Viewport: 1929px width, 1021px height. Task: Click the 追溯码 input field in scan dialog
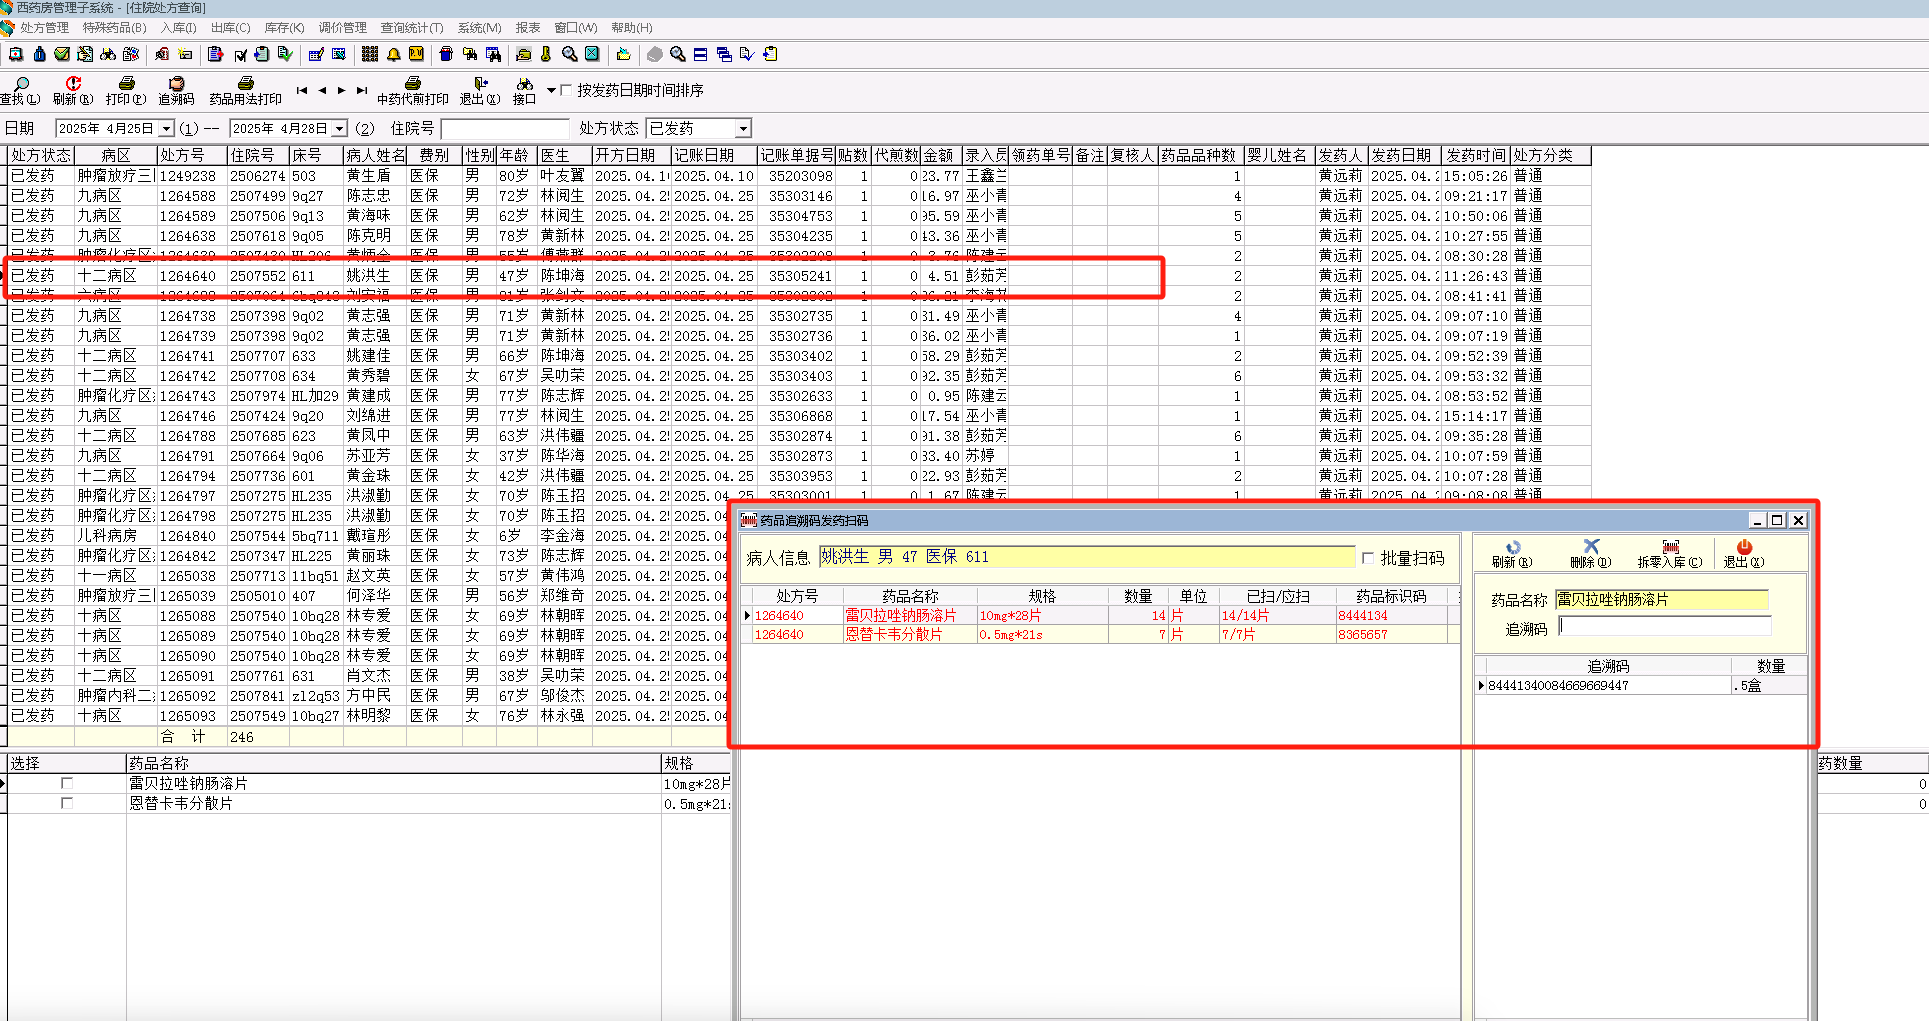(1664, 627)
